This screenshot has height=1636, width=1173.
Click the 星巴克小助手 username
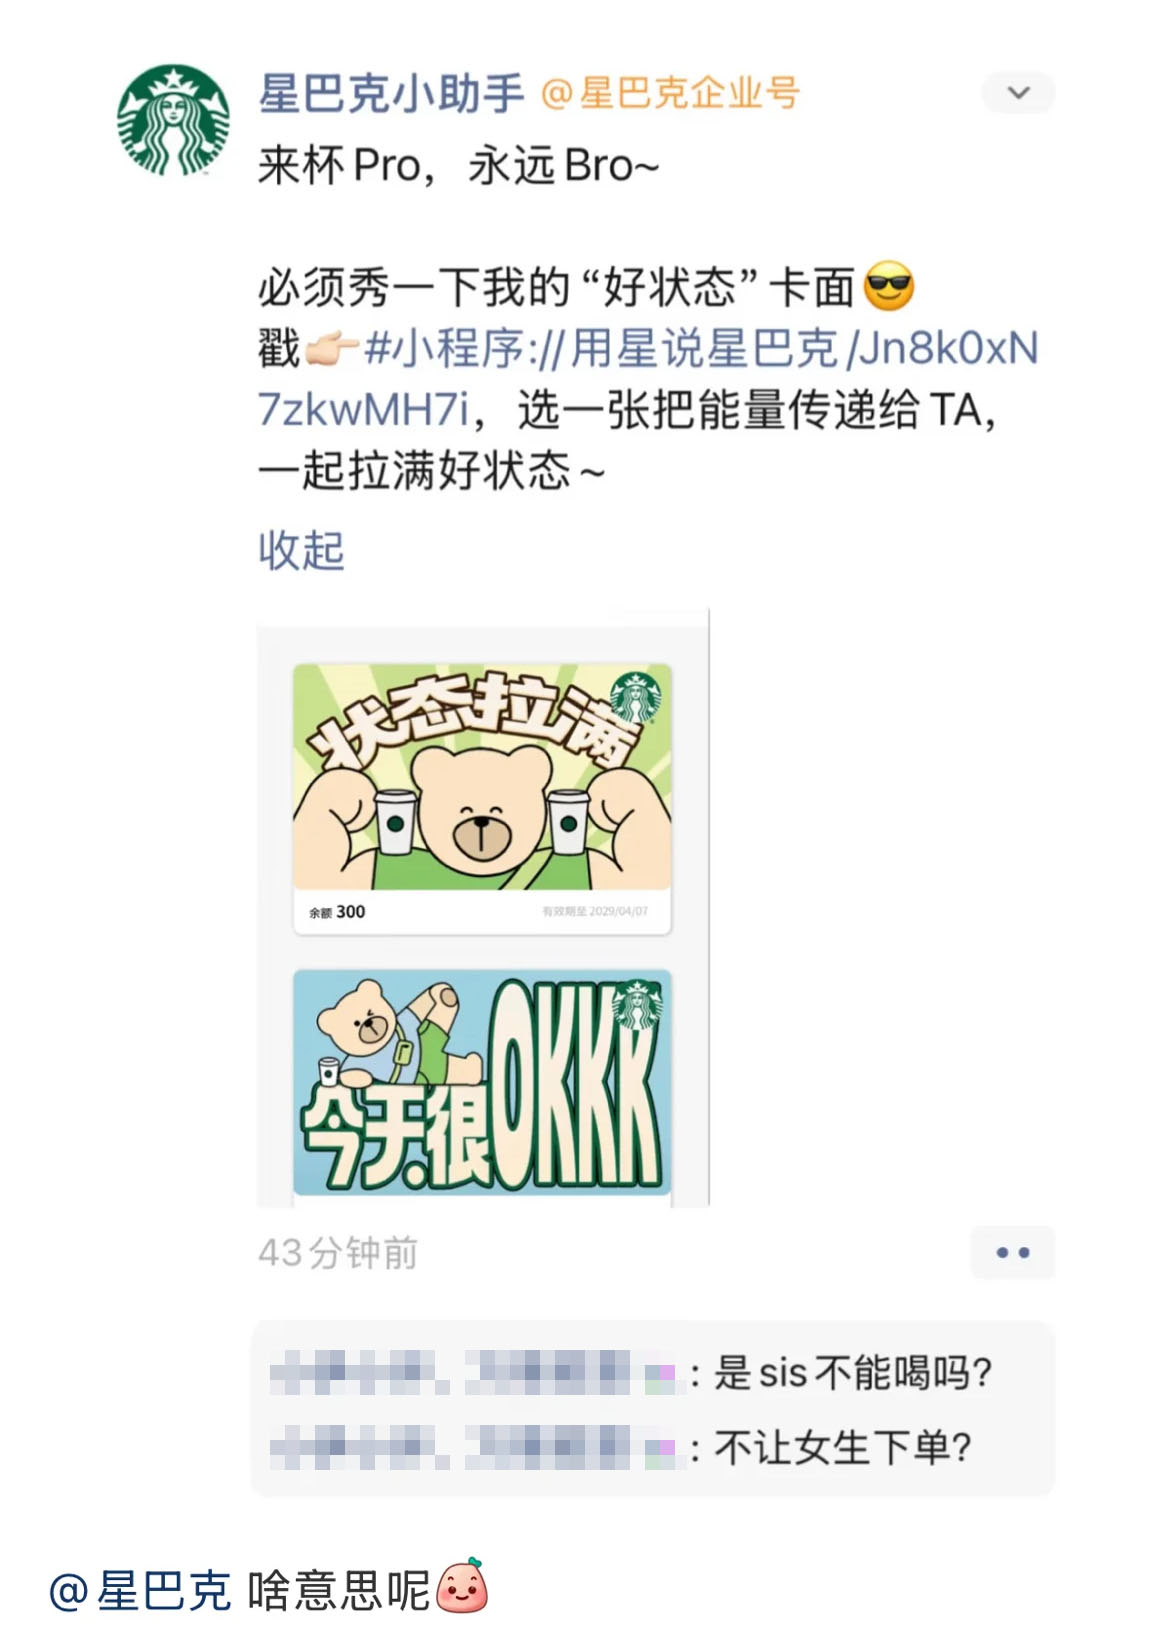[x=391, y=93]
